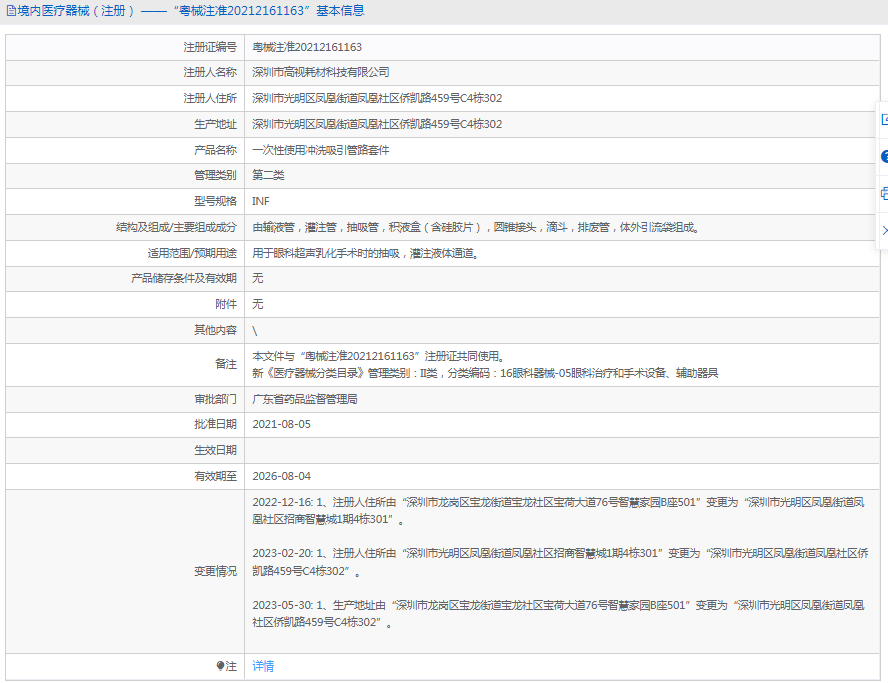Open the 详情 details link
The width and height of the screenshot is (888, 683).
click(263, 666)
